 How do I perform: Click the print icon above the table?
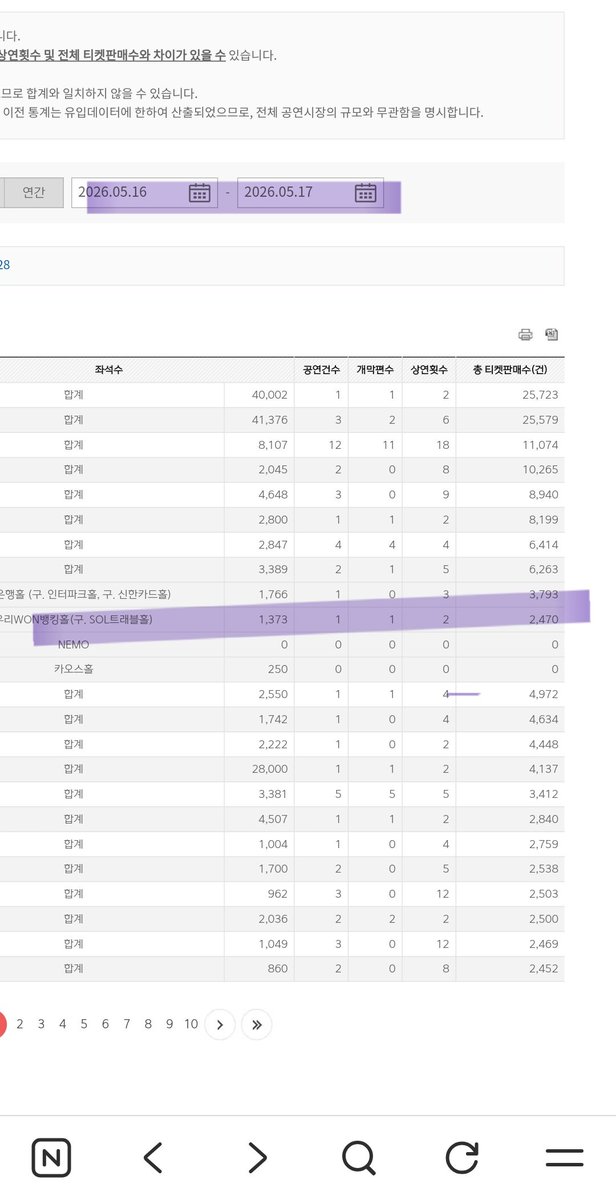(x=525, y=335)
